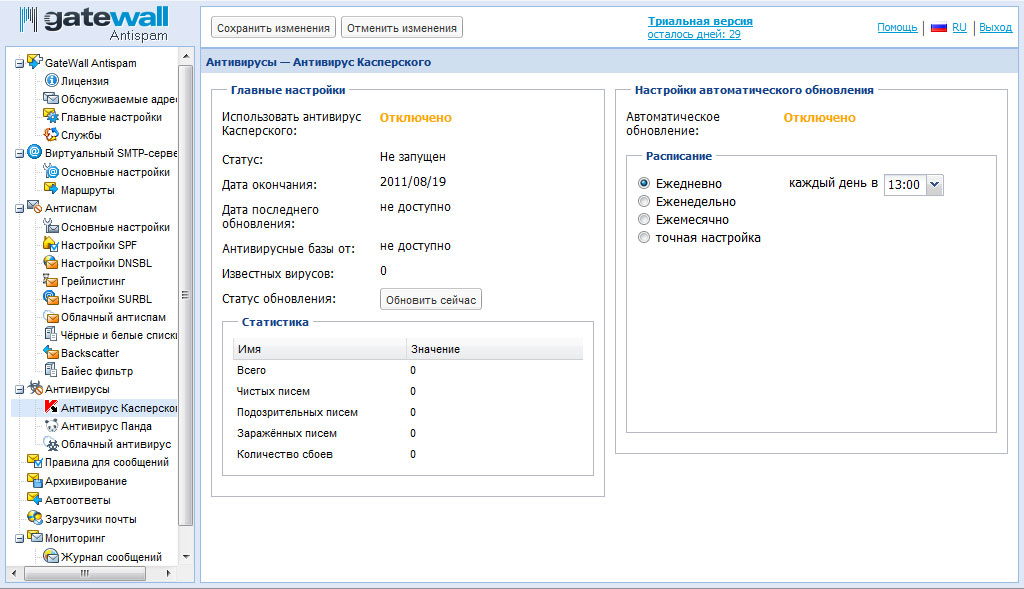This screenshot has width=1024, height=589.
Task: Click the Panda antivirus icon
Action: point(52,426)
